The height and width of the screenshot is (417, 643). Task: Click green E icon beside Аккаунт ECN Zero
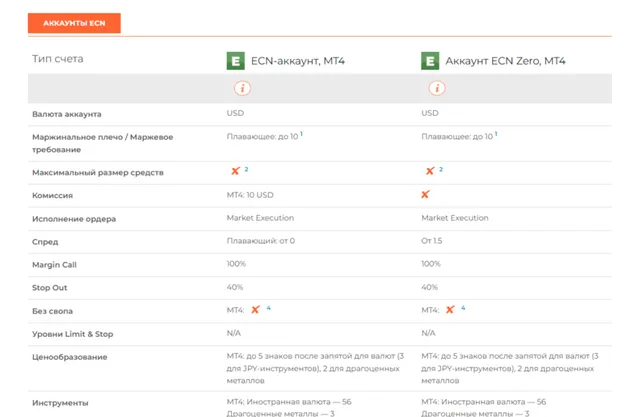[x=430, y=61]
